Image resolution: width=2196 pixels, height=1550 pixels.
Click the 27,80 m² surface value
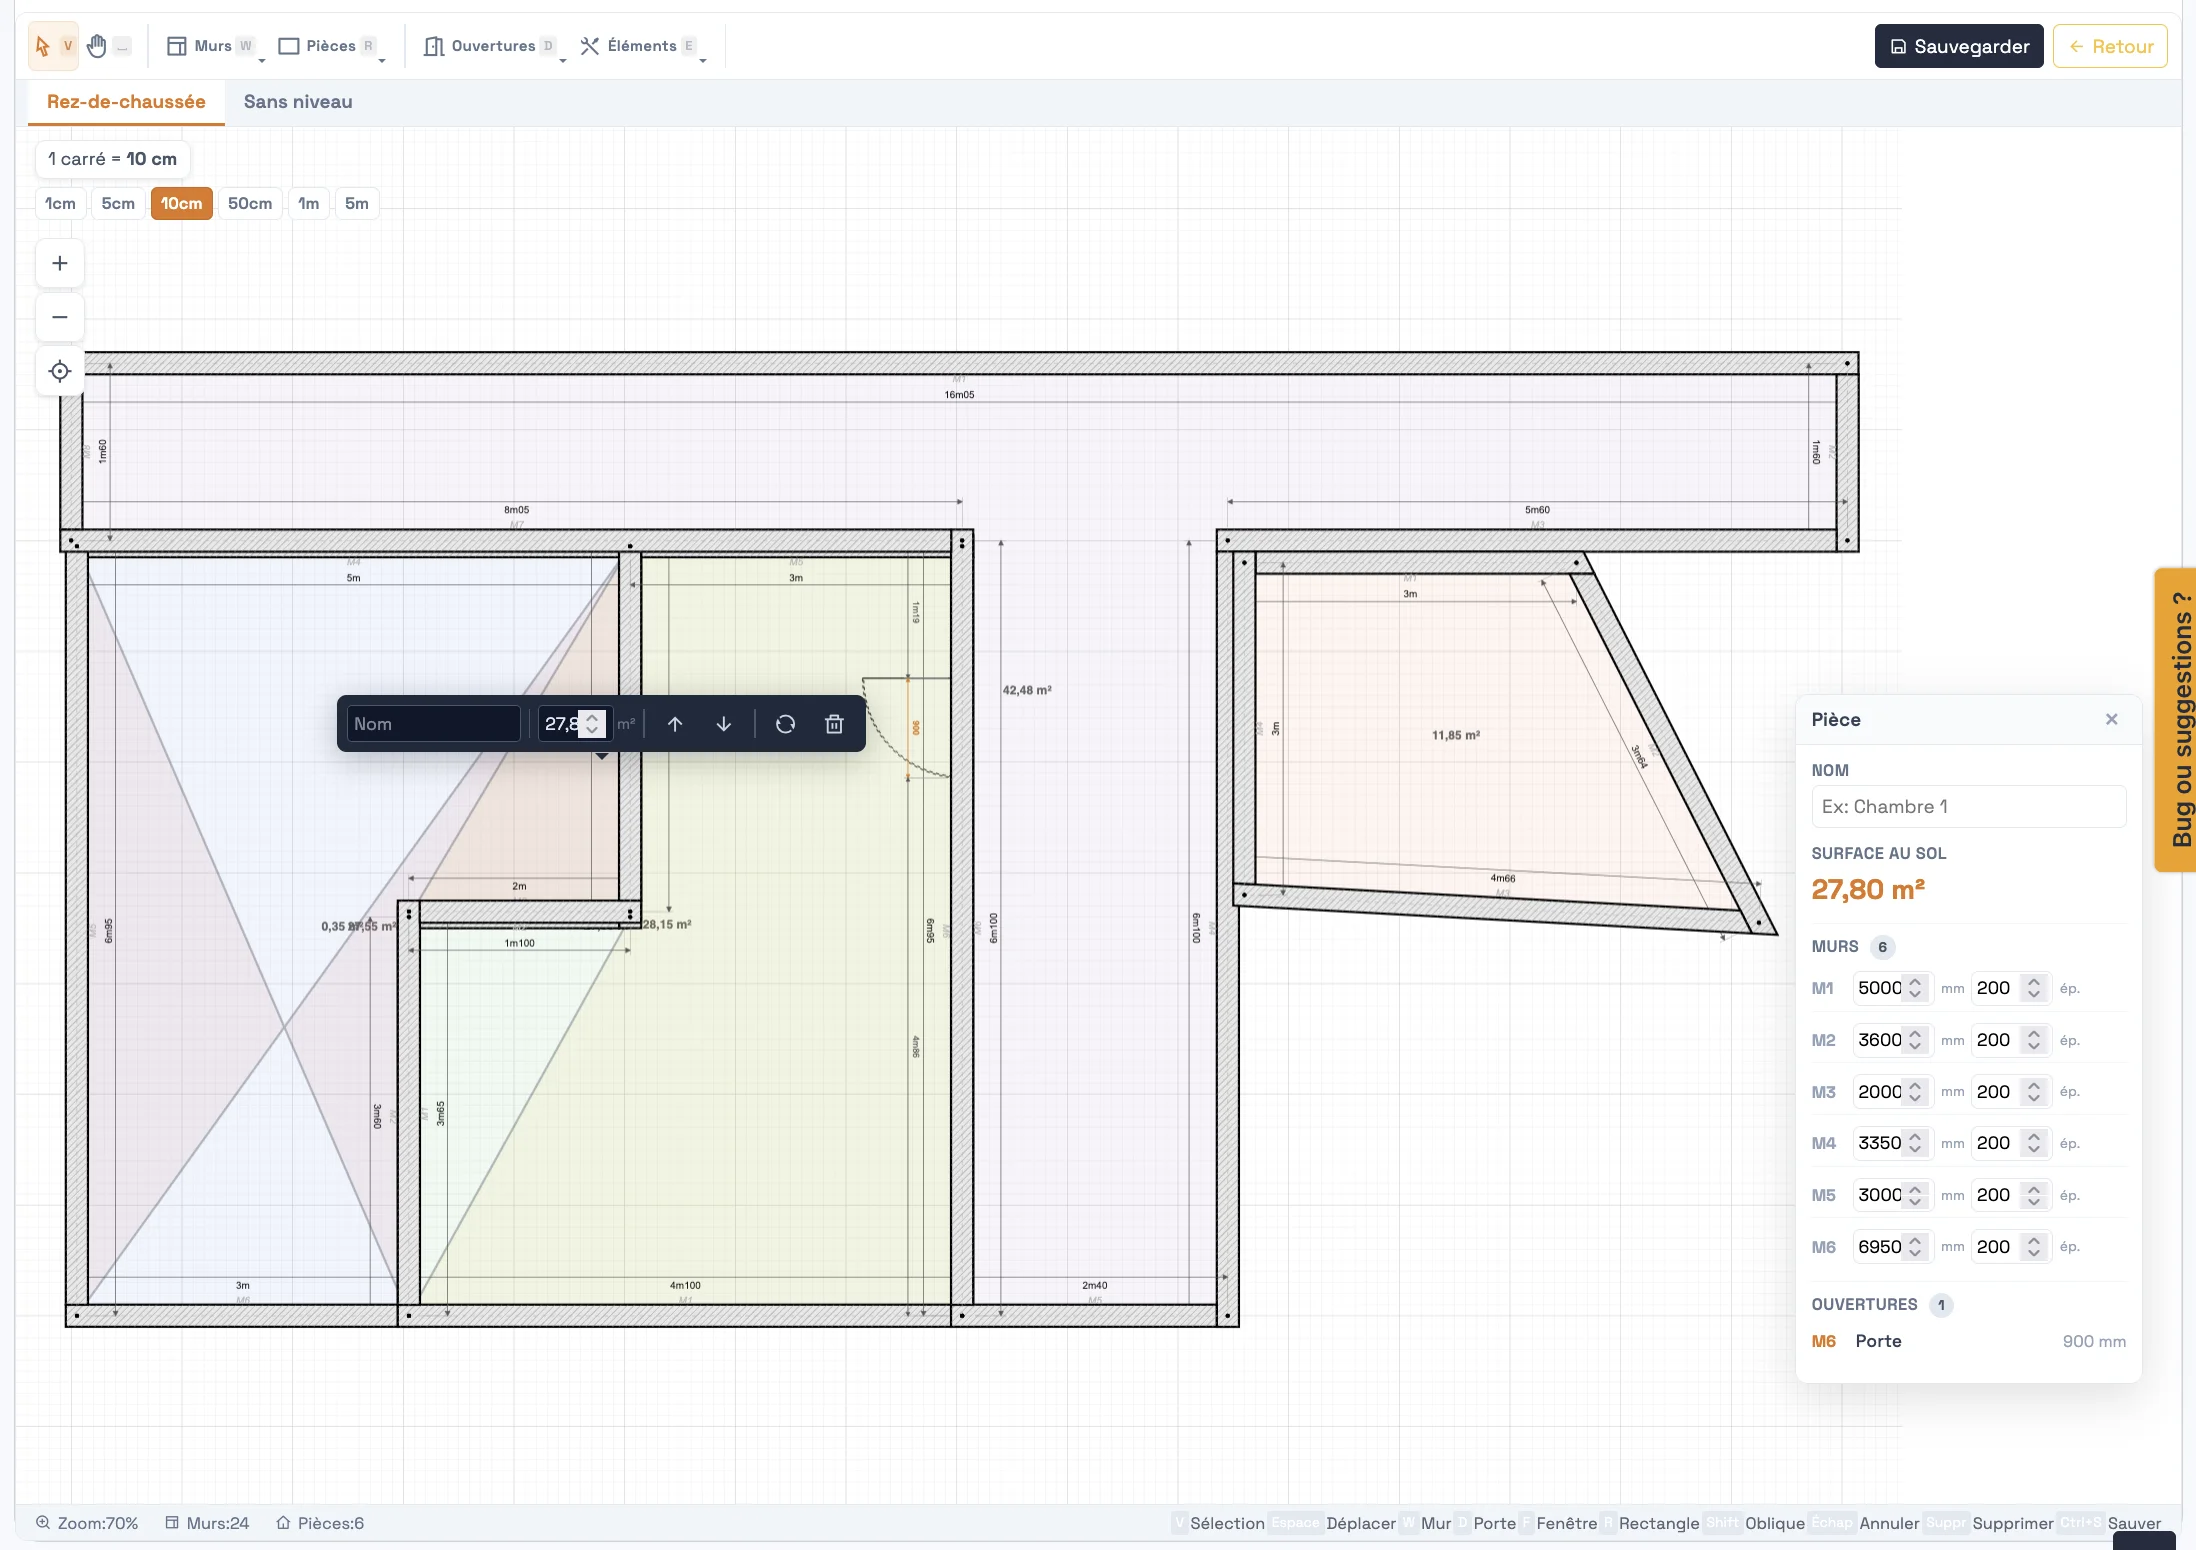coord(1868,889)
